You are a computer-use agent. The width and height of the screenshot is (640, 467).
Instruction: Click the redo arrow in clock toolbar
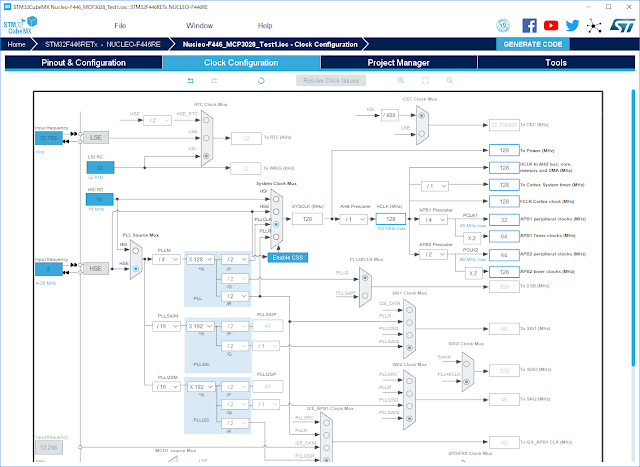tap(214, 80)
